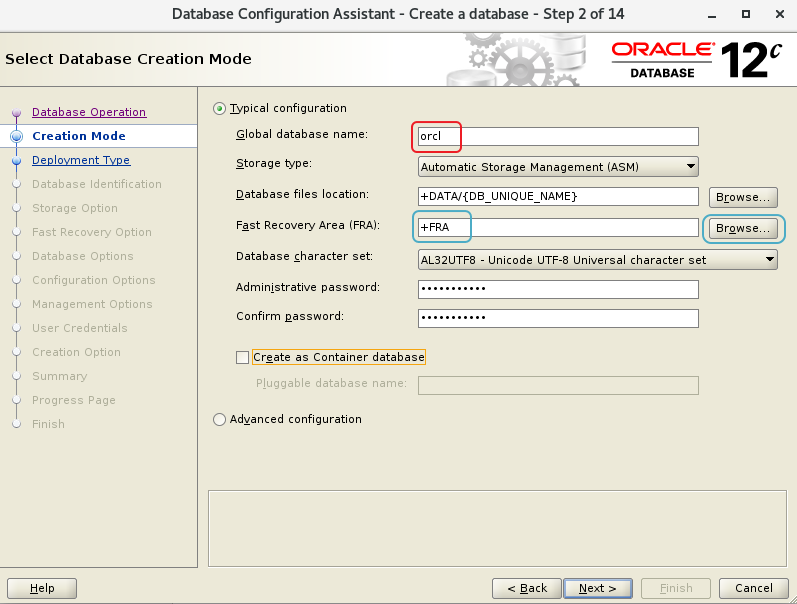Screen dimensions: 797x604
Task: Go to Database Operation step
Action: pos(89,112)
